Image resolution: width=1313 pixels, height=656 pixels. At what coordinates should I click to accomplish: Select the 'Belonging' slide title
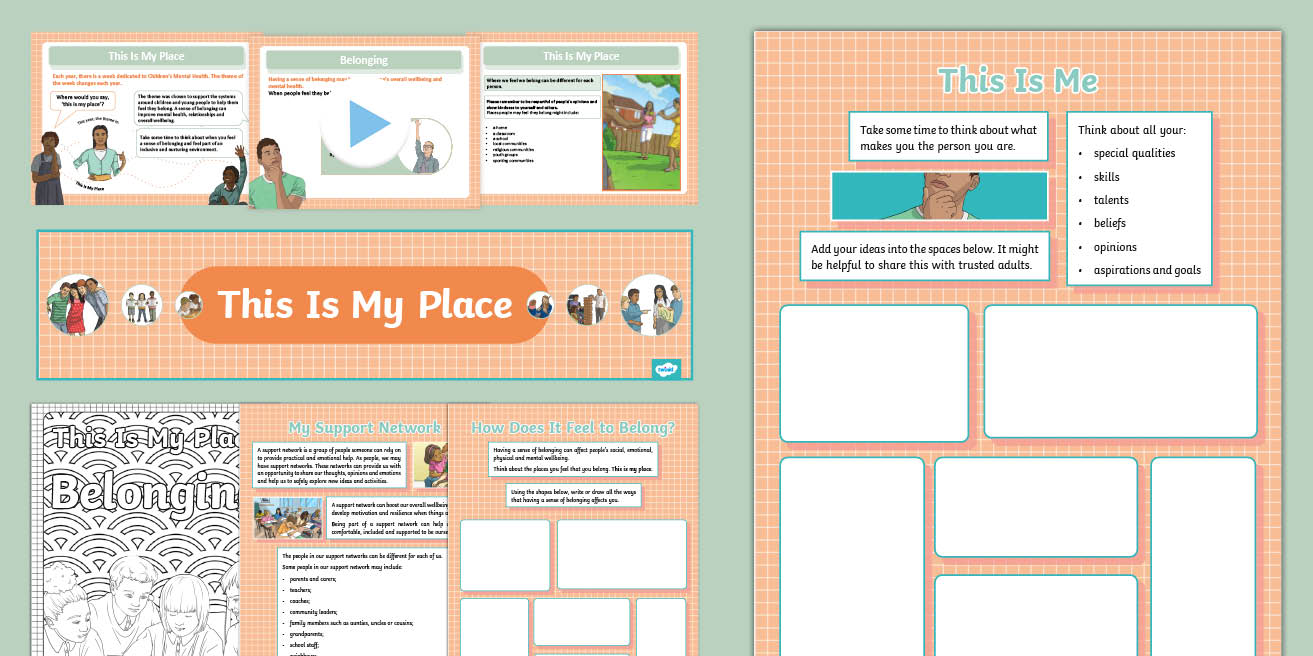tap(364, 60)
